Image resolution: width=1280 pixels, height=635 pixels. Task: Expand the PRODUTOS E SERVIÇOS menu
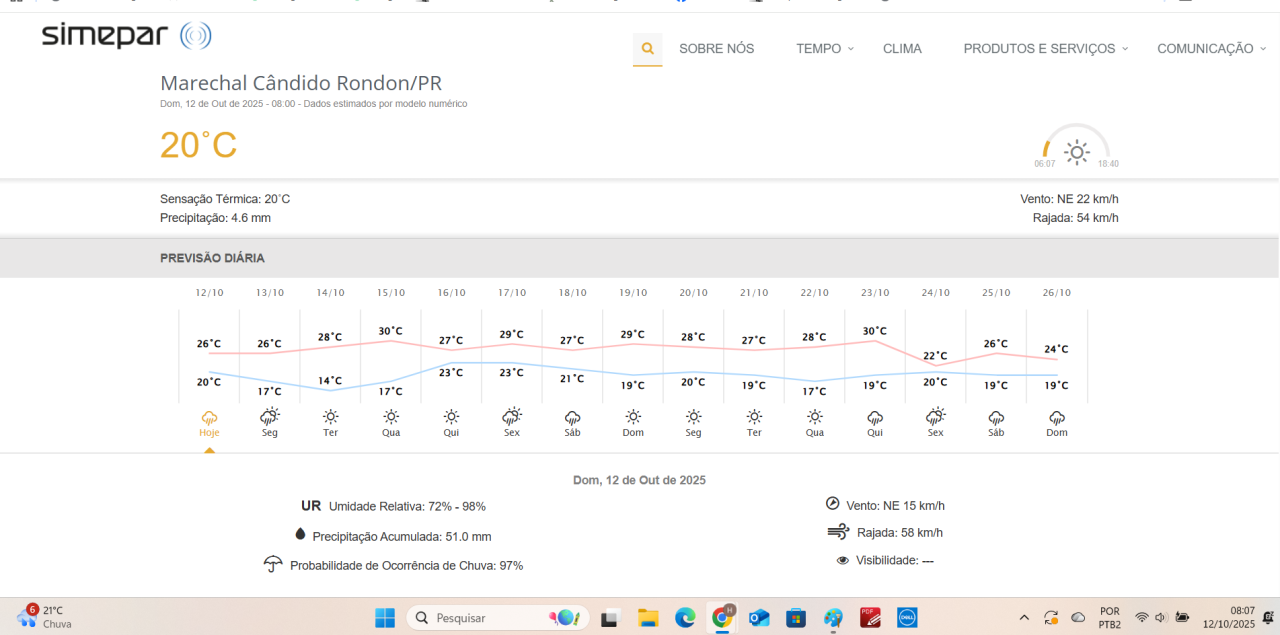[x=1045, y=48]
